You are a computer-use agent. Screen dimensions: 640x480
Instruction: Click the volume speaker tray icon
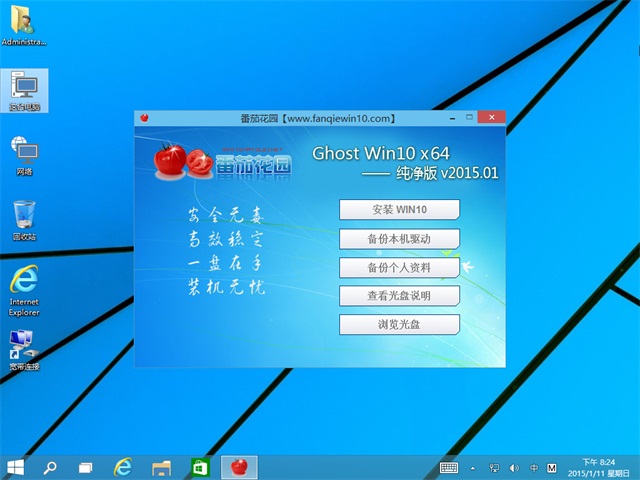(x=514, y=467)
